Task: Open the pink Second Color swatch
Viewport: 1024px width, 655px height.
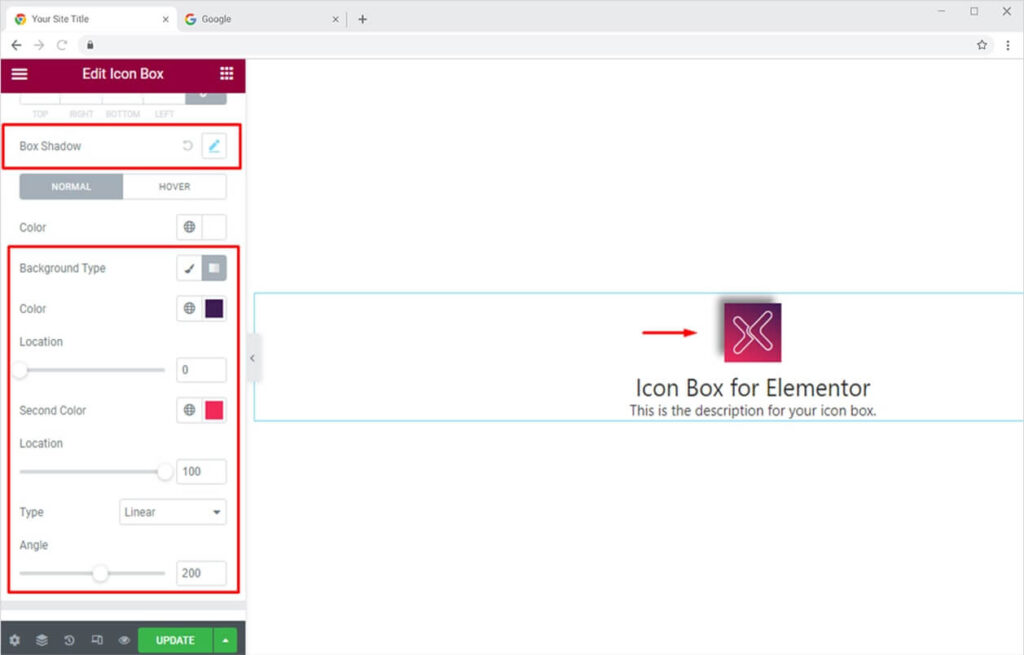Action: click(214, 410)
